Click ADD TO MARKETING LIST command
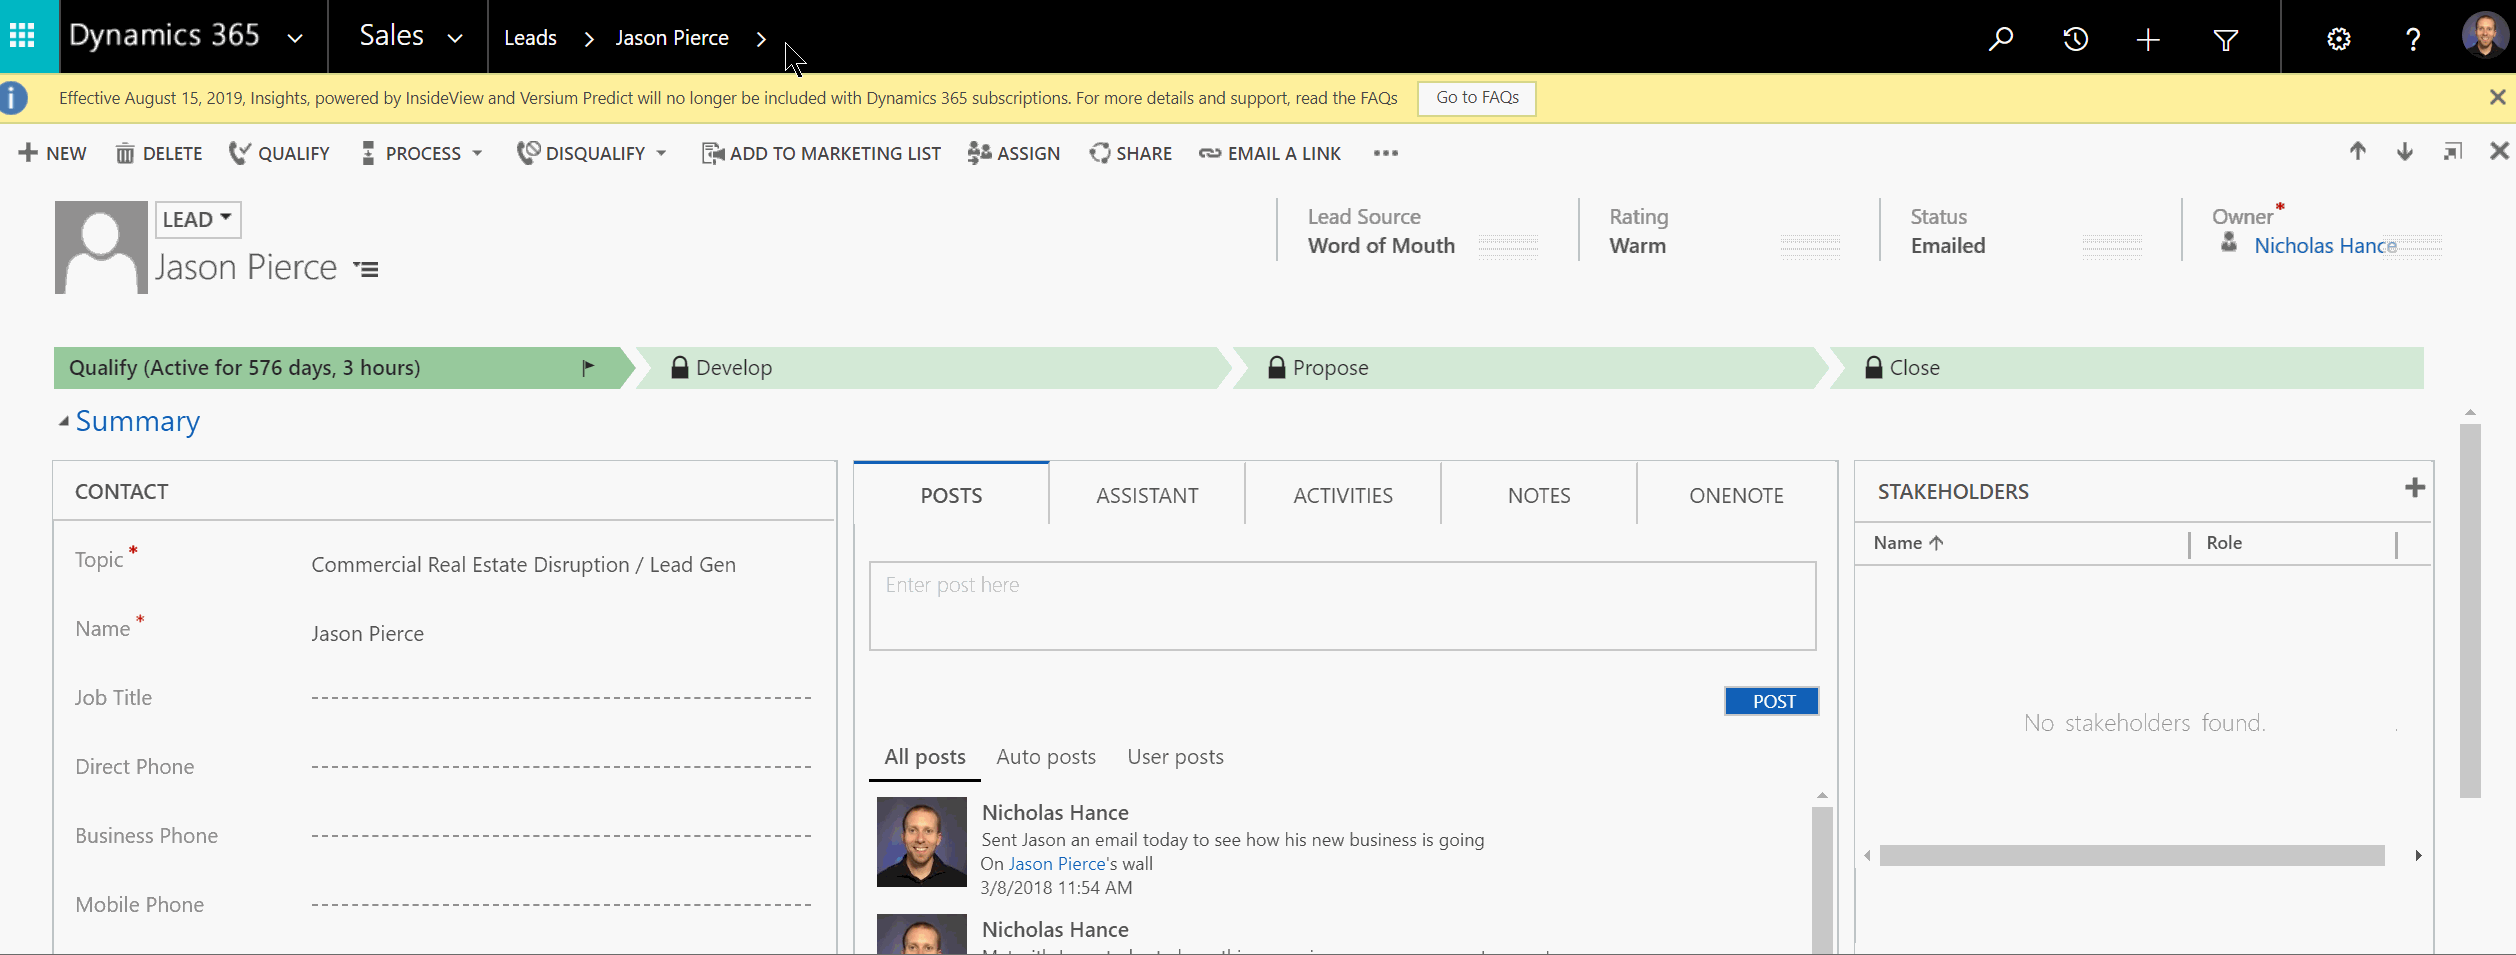The width and height of the screenshot is (2516, 955). coord(821,153)
